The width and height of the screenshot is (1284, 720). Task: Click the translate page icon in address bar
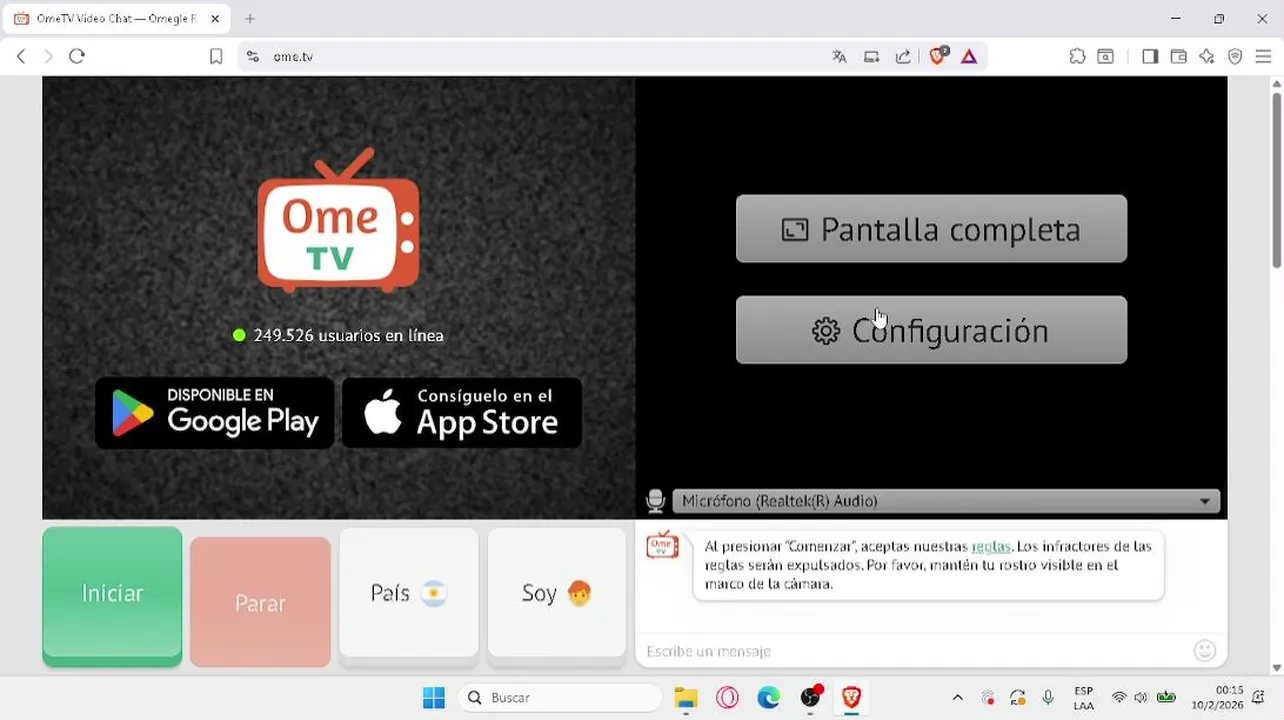[x=839, y=57]
